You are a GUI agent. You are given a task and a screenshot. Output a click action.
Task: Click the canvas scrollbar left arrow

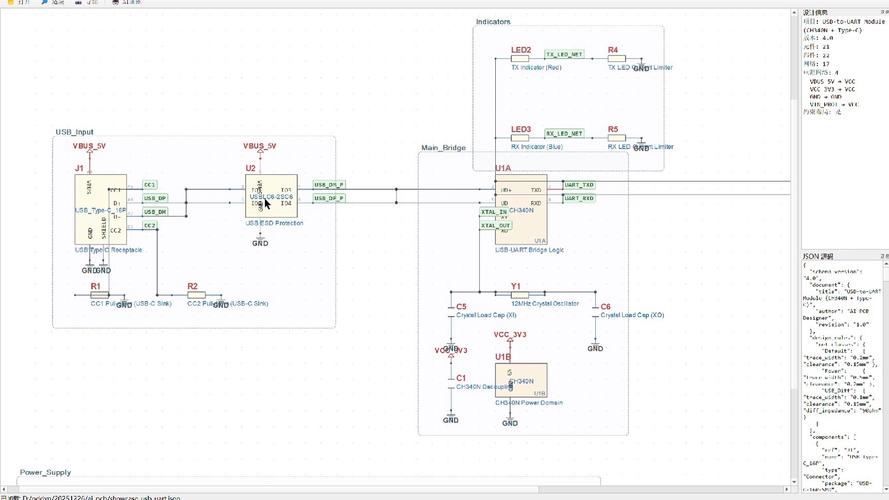(x=3, y=489)
